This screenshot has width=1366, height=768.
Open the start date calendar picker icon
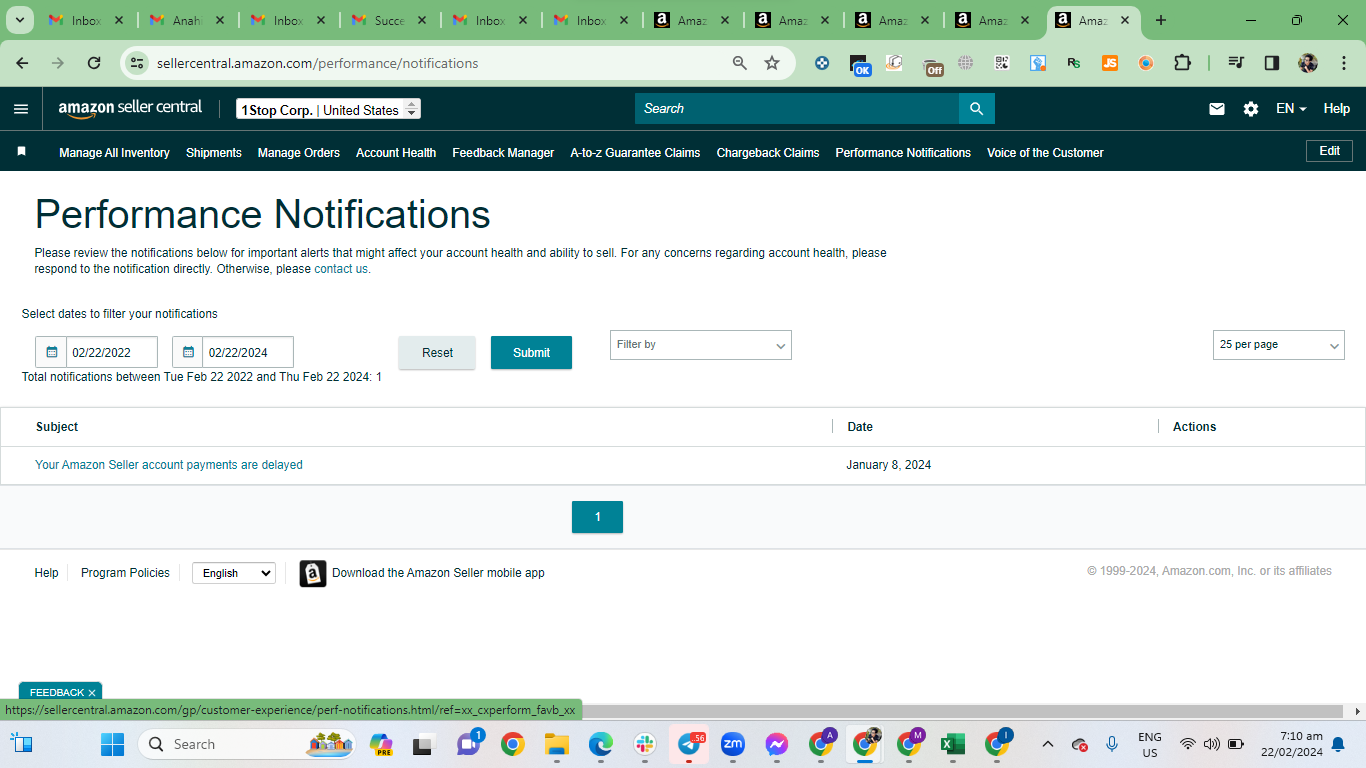tap(52, 352)
